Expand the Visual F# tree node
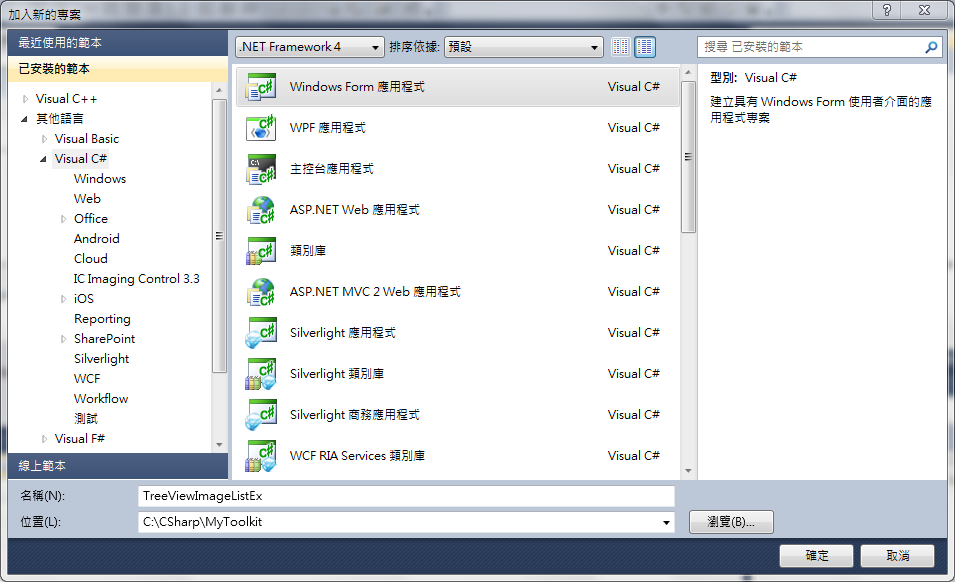This screenshot has height=582, width=955. coord(44,439)
